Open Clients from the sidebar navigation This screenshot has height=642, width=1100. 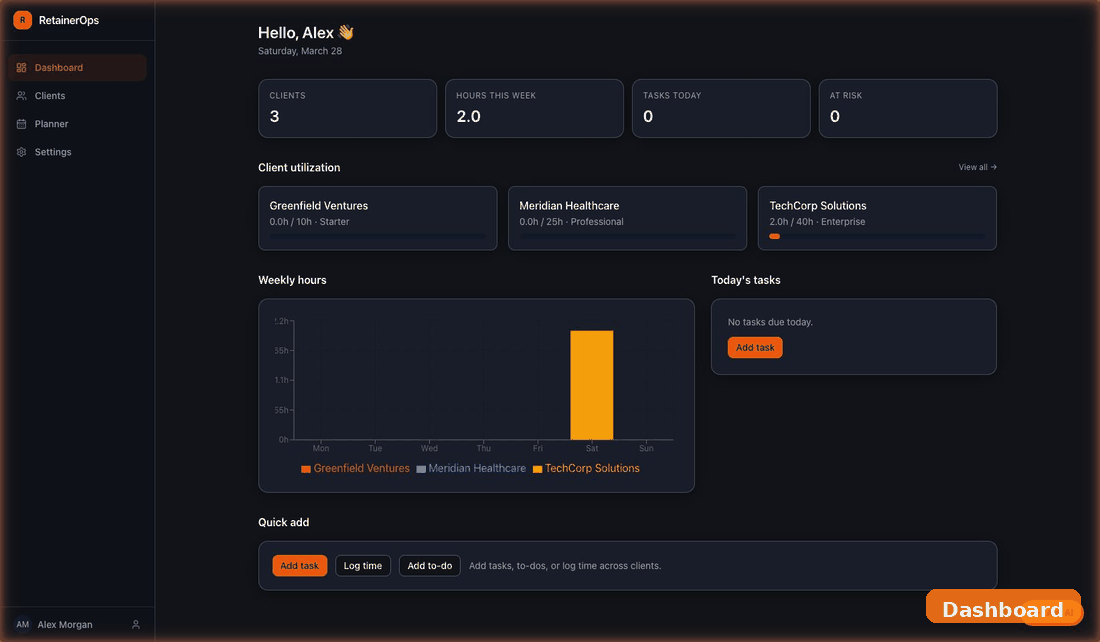click(x=52, y=95)
